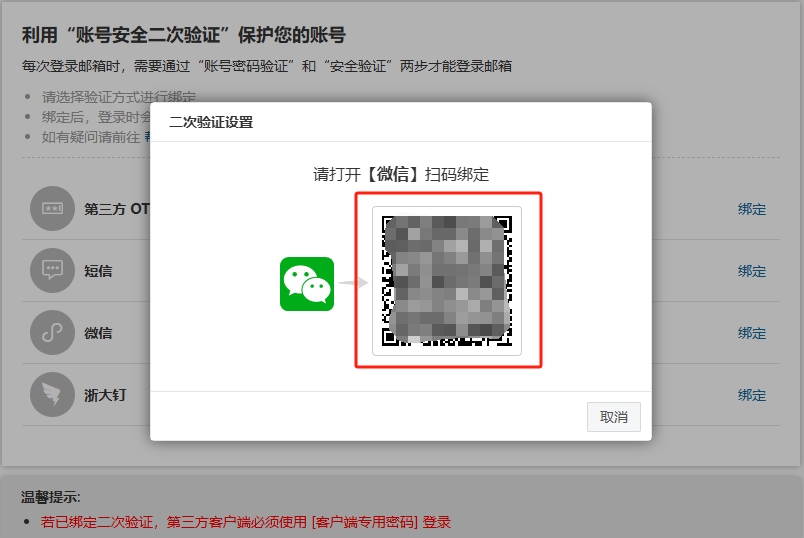Click the 短信 label text

(98, 271)
